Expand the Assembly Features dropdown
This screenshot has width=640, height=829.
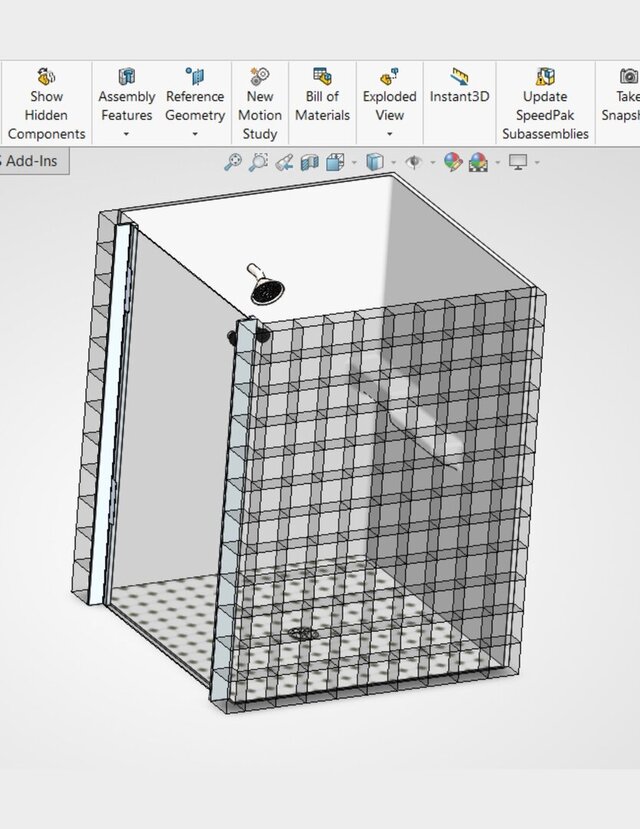(x=126, y=134)
